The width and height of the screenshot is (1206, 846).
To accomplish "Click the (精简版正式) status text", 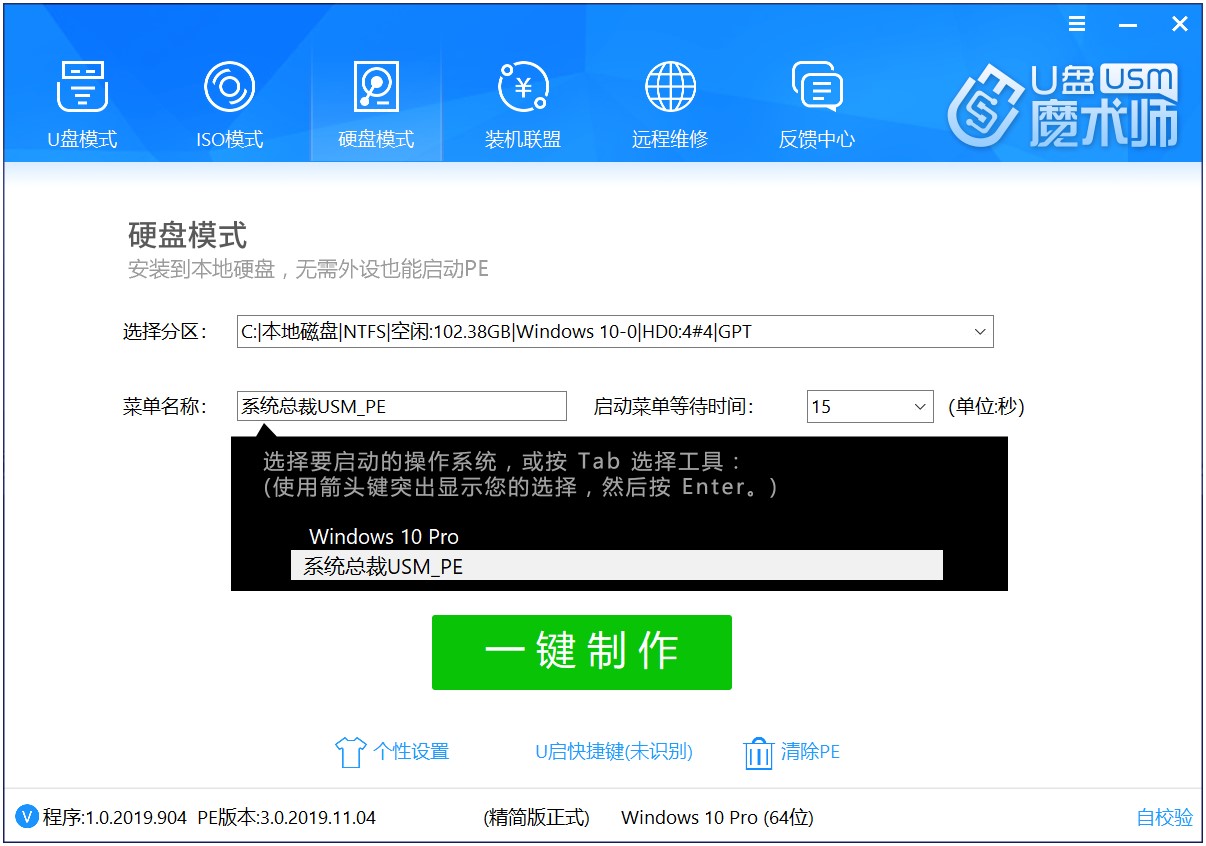I will [536, 817].
